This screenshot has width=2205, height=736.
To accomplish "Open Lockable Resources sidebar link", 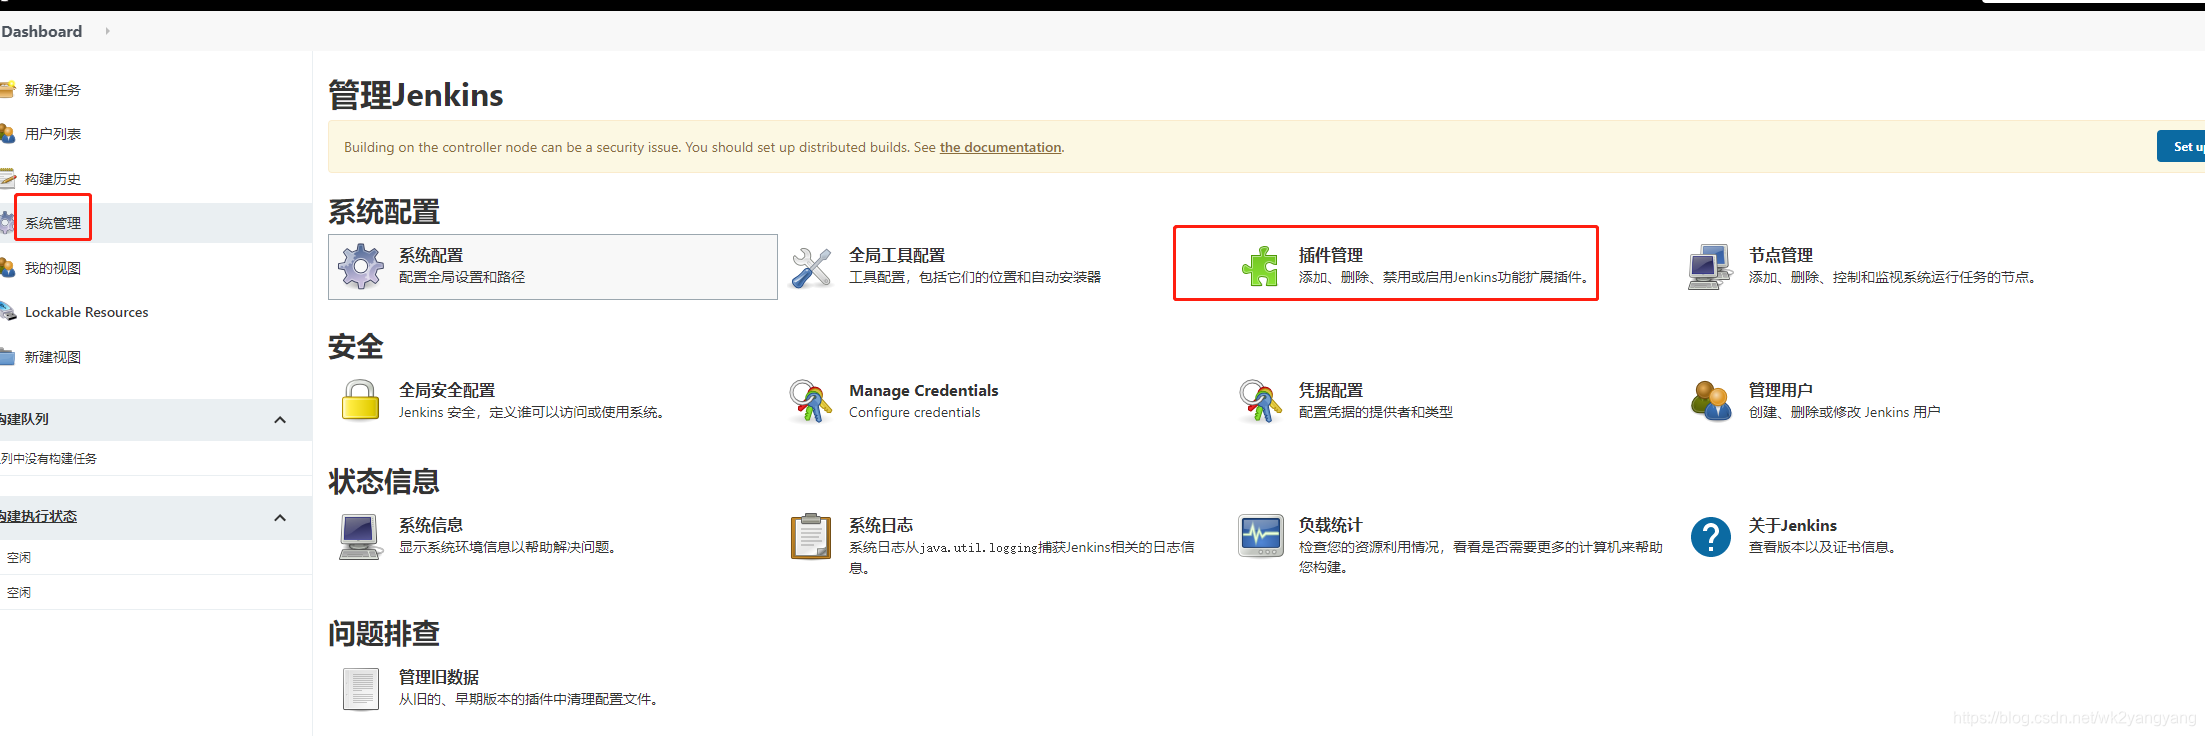I will pos(86,312).
